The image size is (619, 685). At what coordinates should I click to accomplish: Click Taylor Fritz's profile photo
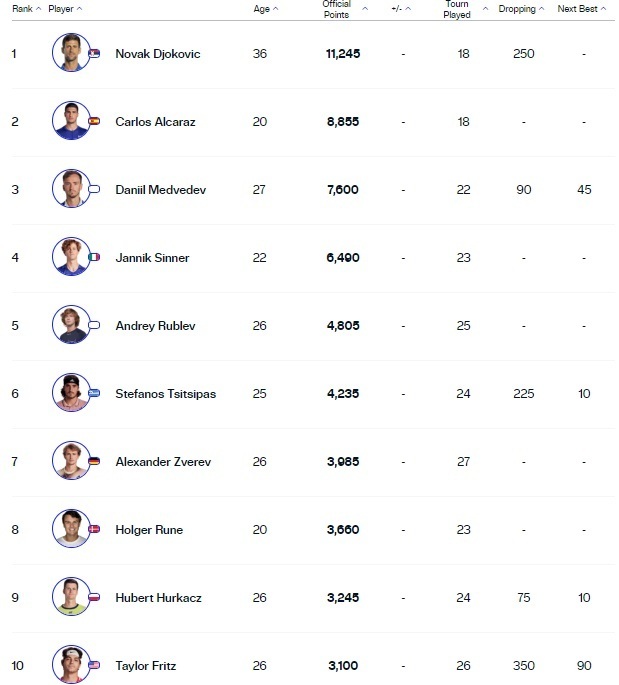70,665
